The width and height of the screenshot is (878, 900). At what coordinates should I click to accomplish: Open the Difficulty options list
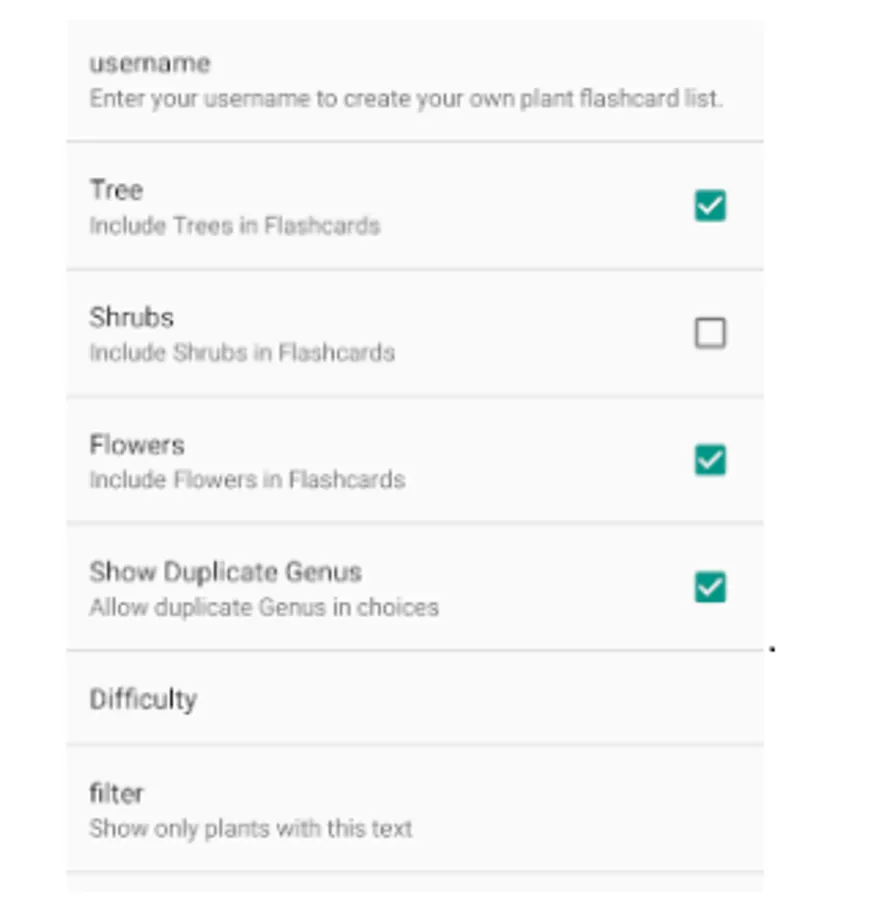[143, 699]
